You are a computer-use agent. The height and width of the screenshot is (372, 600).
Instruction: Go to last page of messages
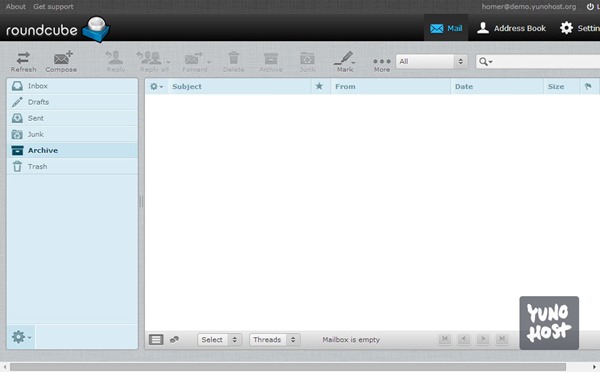(x=502, y=339)
